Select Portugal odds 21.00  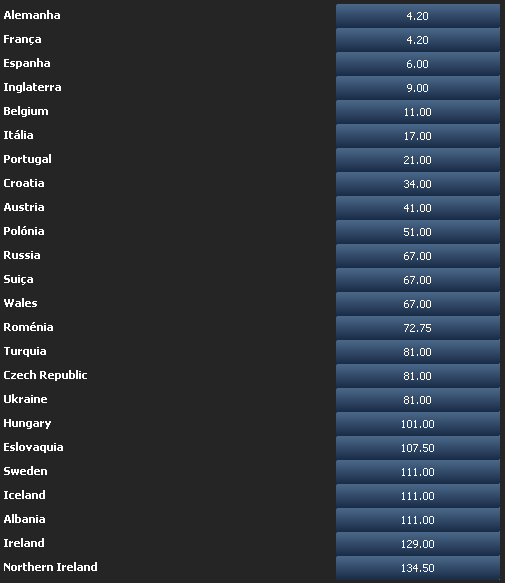click(x=418, y=160)
